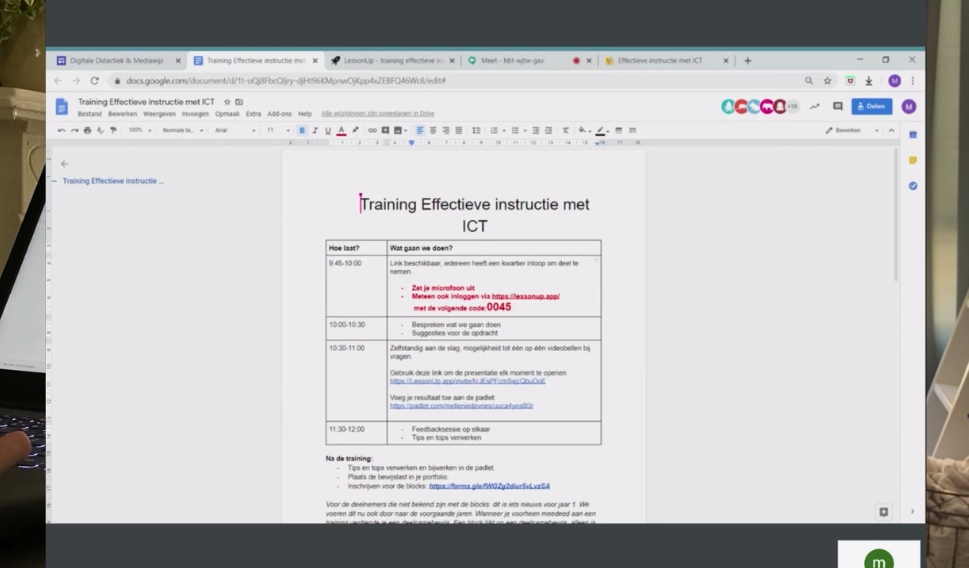View activity dashboard trend icon
This screenshot has width=969, height=568.
(x=815, y=106)
